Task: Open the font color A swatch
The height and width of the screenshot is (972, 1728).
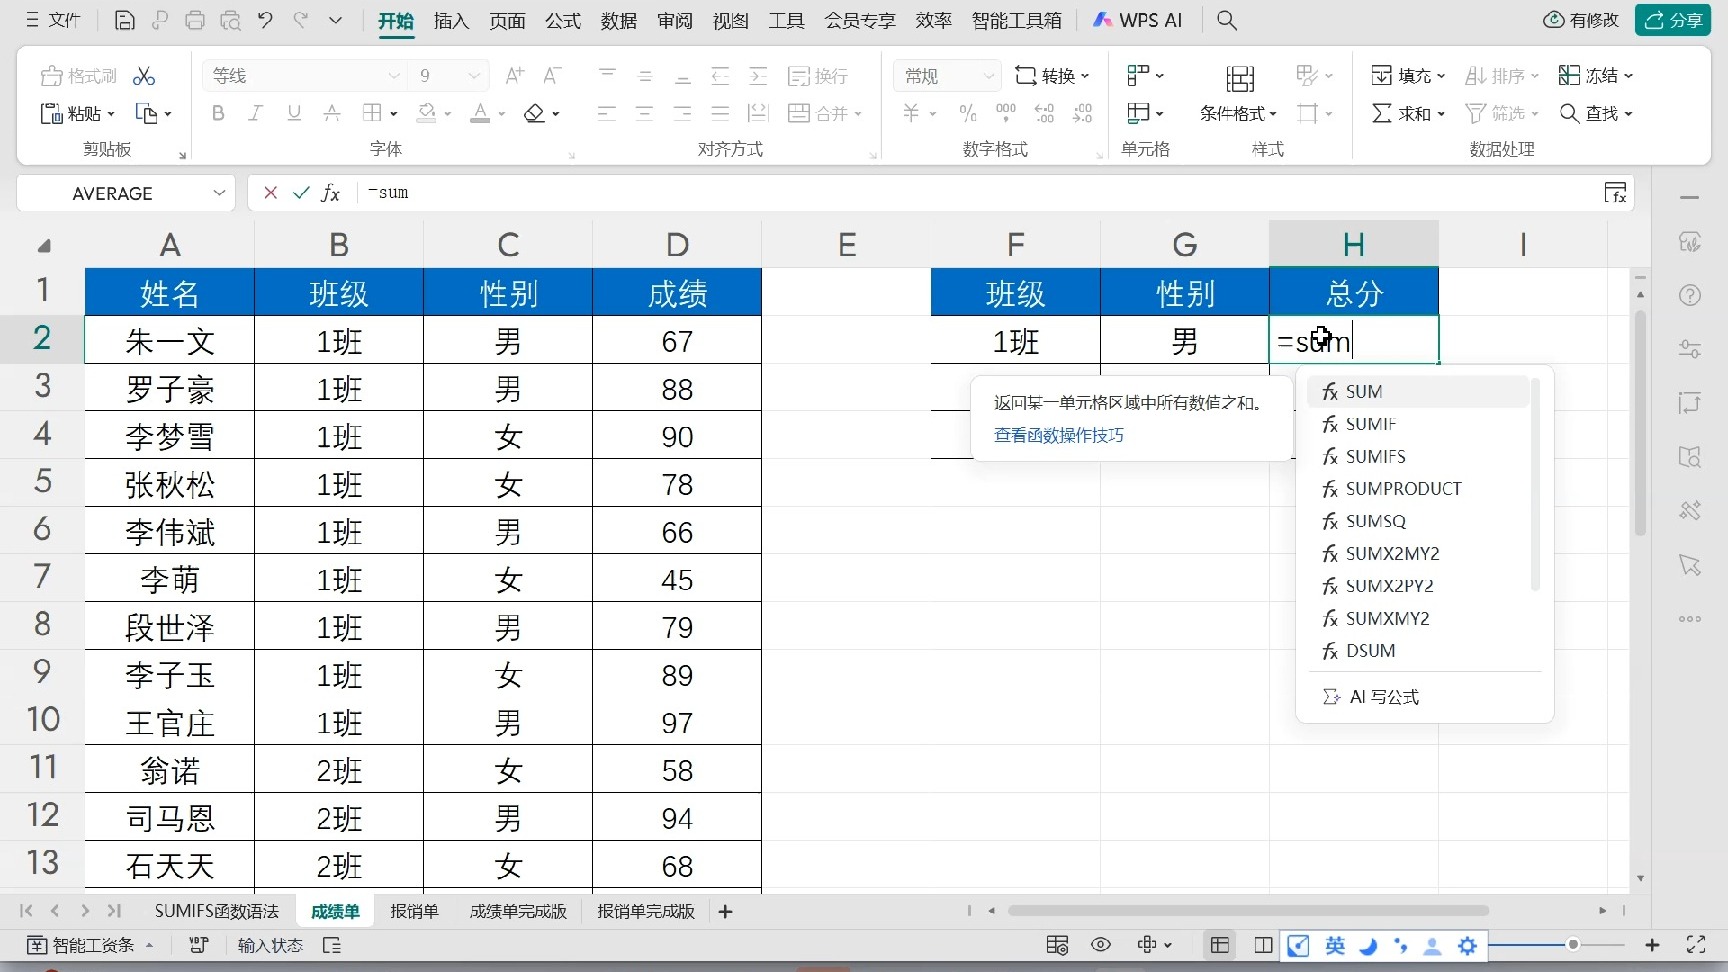Action: [480, 113]
